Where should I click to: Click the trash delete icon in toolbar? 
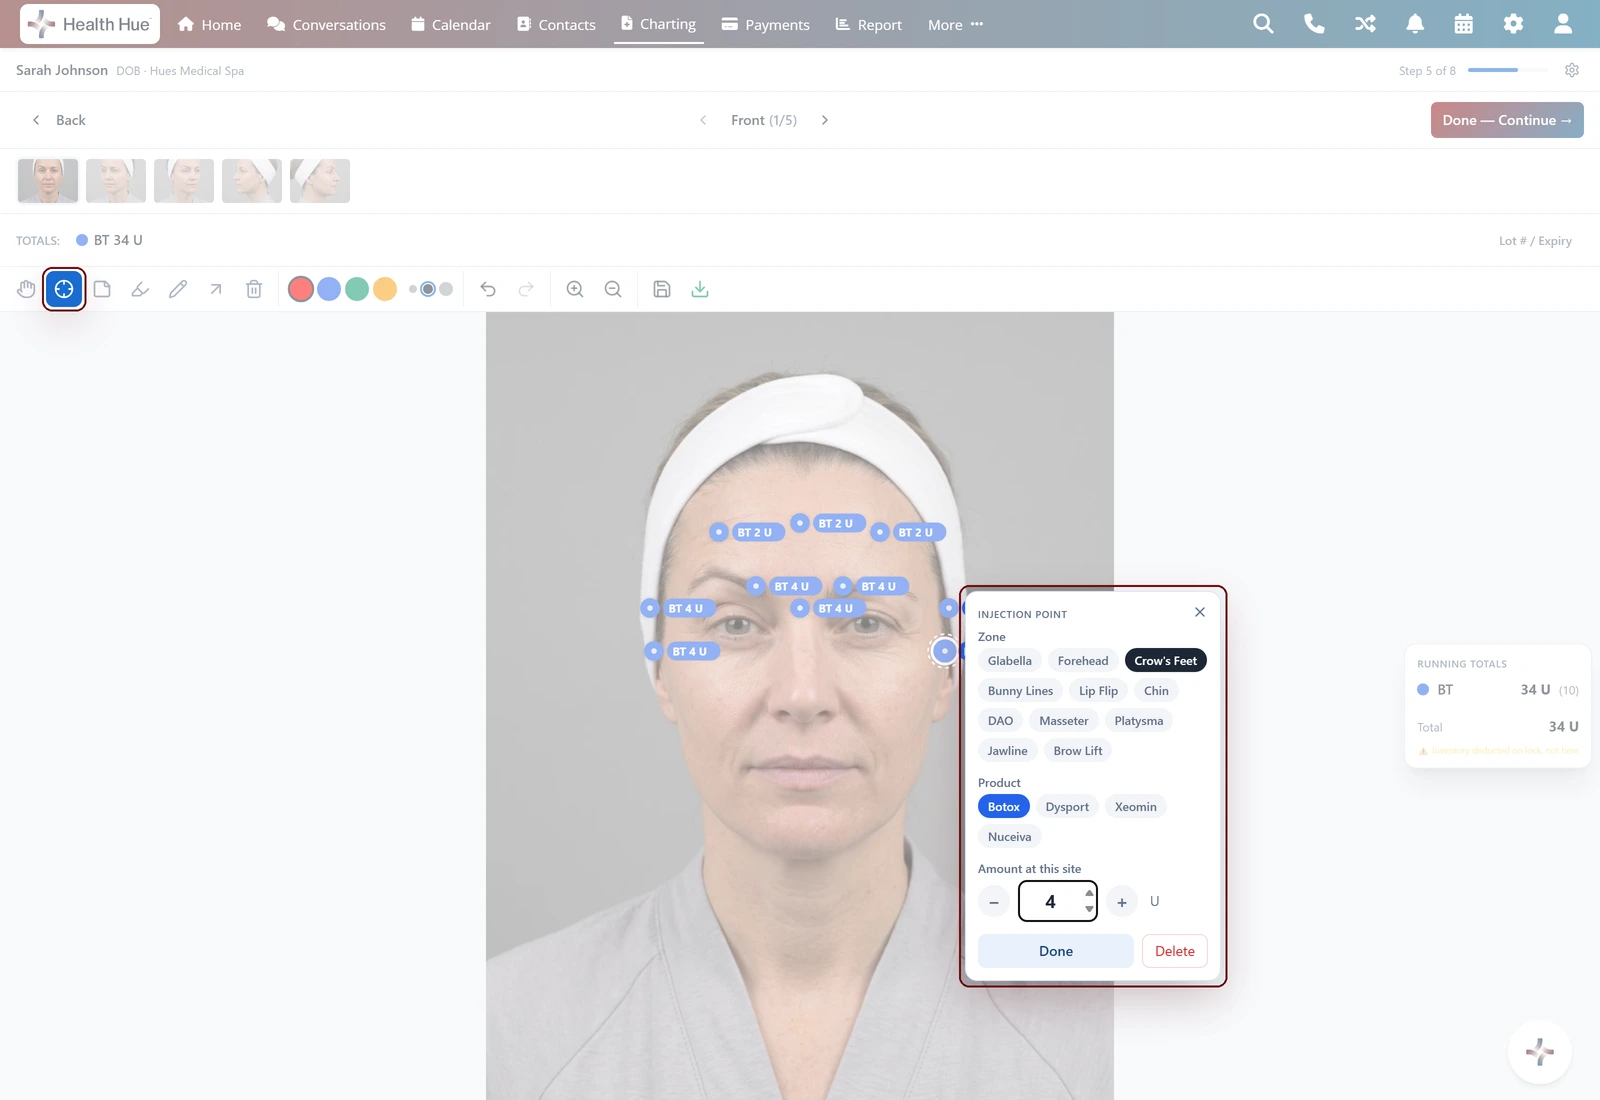point(254,289)
